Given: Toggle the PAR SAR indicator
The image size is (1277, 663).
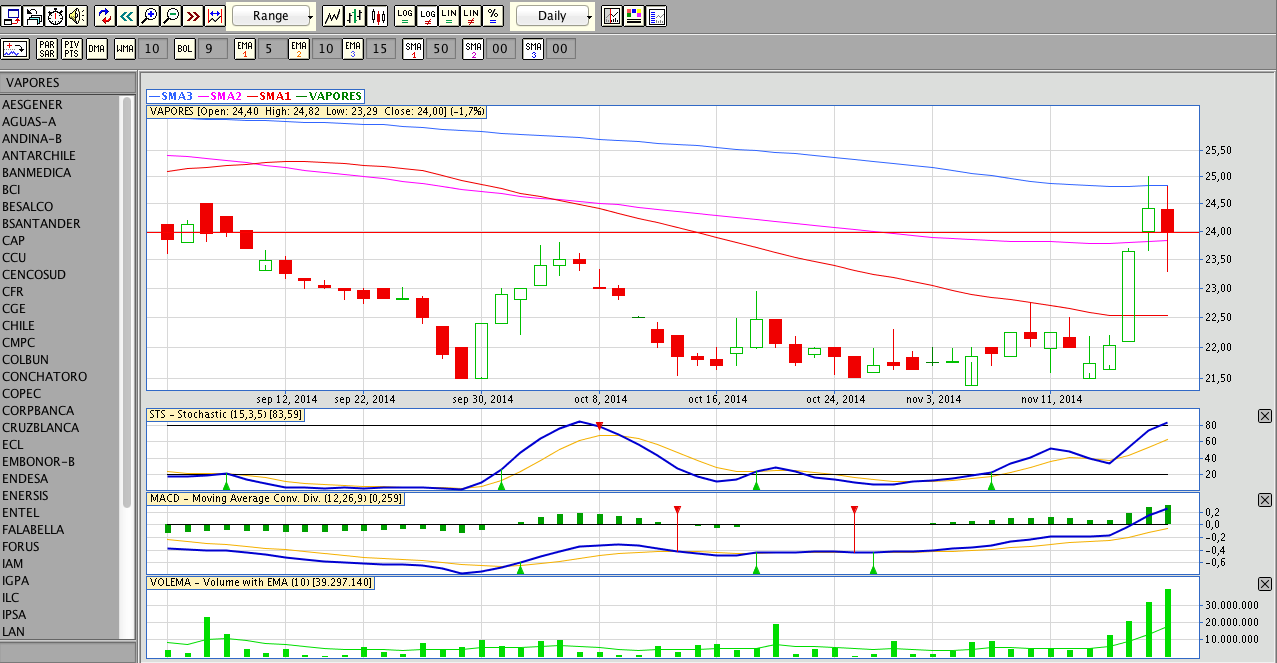Looking at the screenshot, I should (47, 48).
